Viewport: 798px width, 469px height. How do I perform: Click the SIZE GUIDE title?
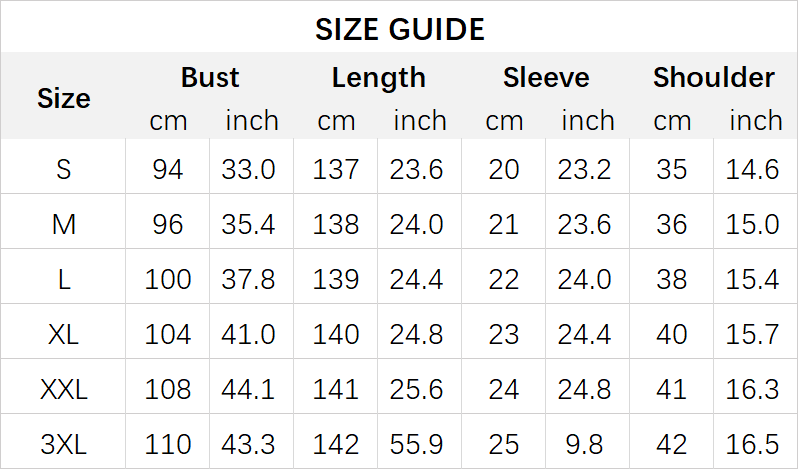400,29
